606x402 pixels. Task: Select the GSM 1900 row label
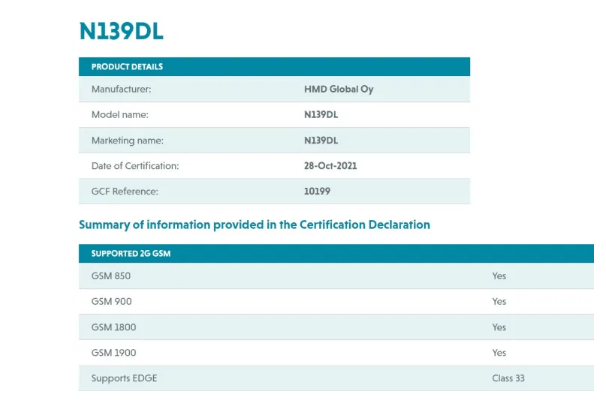click(x=114, y=353)
